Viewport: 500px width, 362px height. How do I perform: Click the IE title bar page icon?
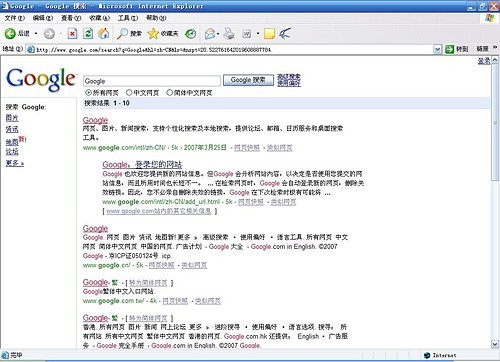point(5,6)
